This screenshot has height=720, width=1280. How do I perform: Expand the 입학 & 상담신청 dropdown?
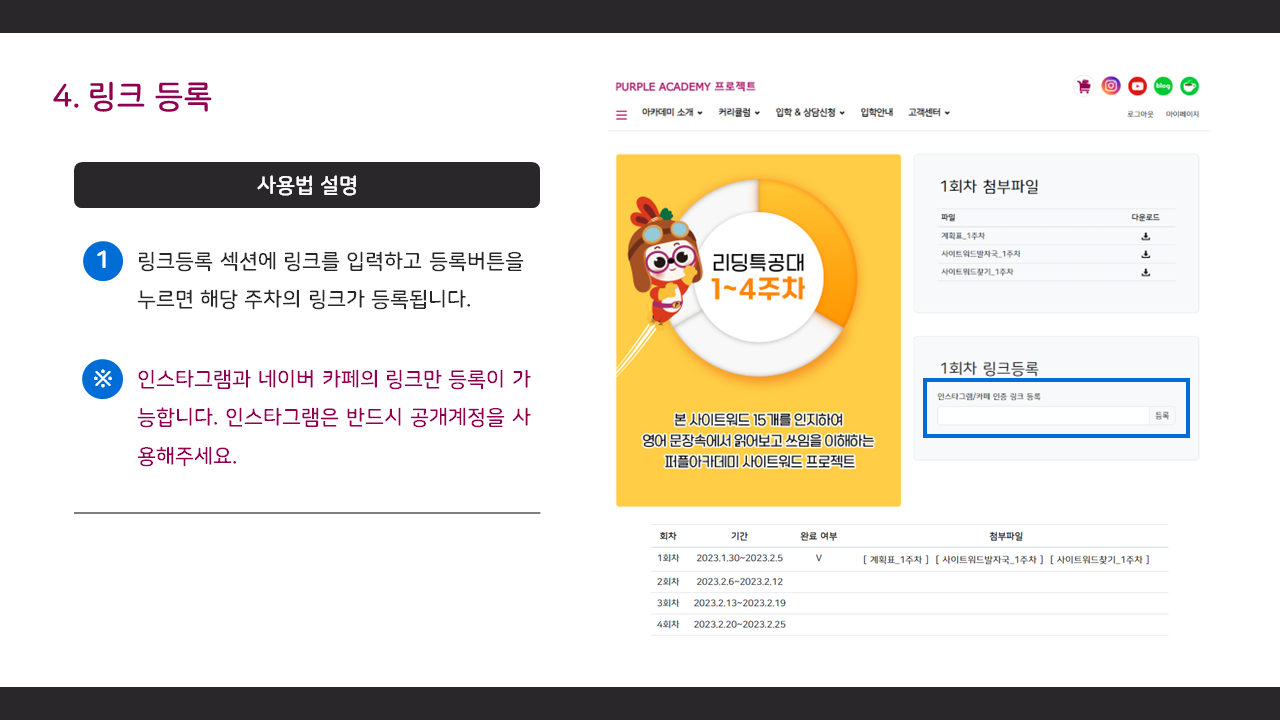click(x=810, y=113)
